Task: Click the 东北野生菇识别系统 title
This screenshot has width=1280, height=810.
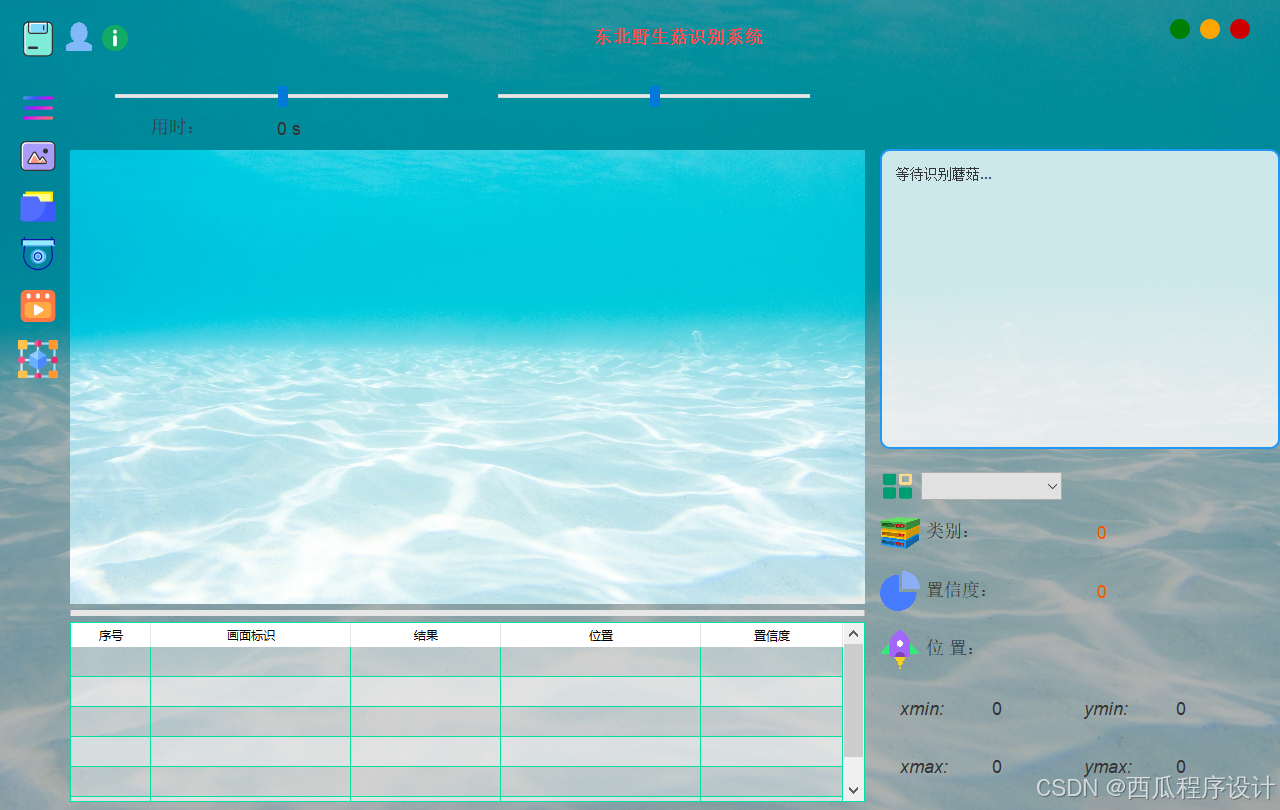Action: (x=678, y=37)
